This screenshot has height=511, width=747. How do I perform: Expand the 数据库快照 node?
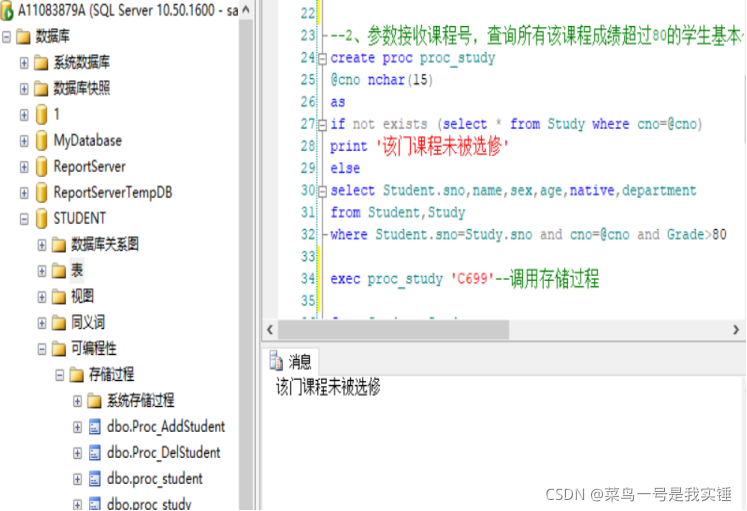tap(24, 89)
